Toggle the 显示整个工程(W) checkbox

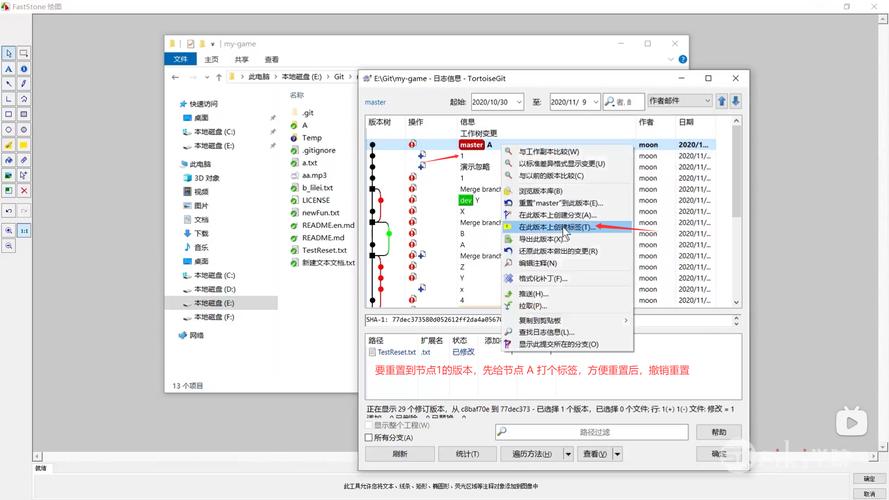point(369,425)
